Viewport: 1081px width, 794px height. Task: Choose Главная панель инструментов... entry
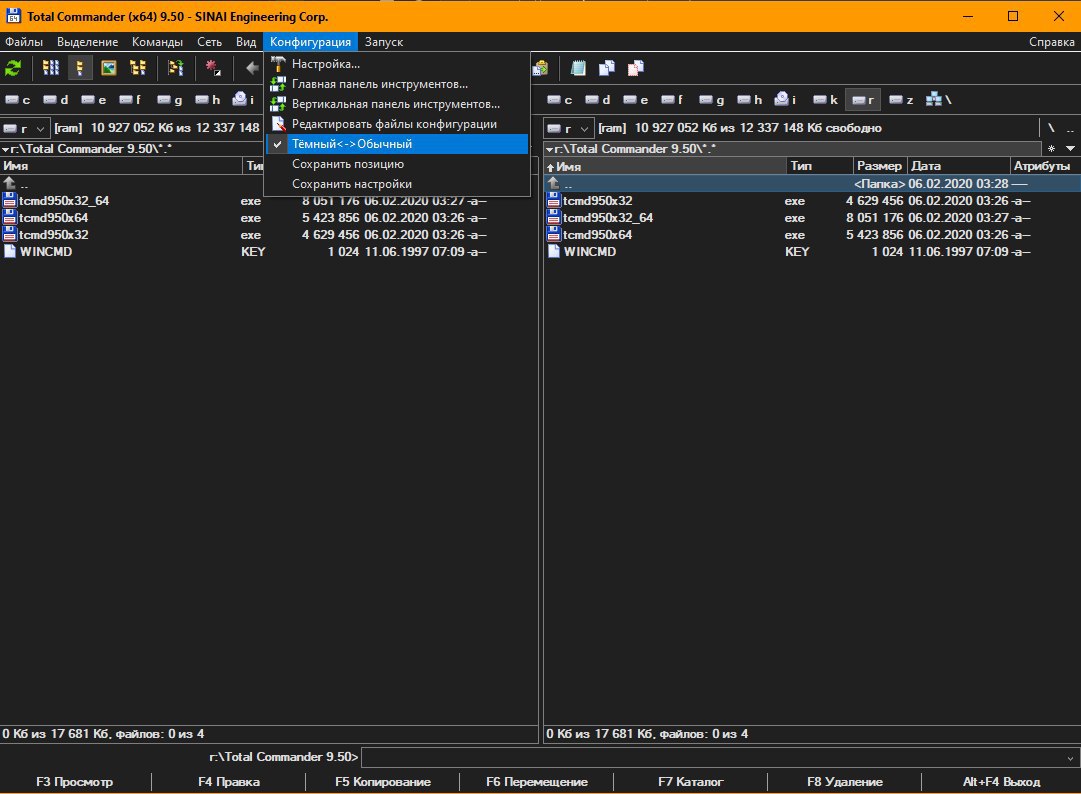(x=397, y=84)
